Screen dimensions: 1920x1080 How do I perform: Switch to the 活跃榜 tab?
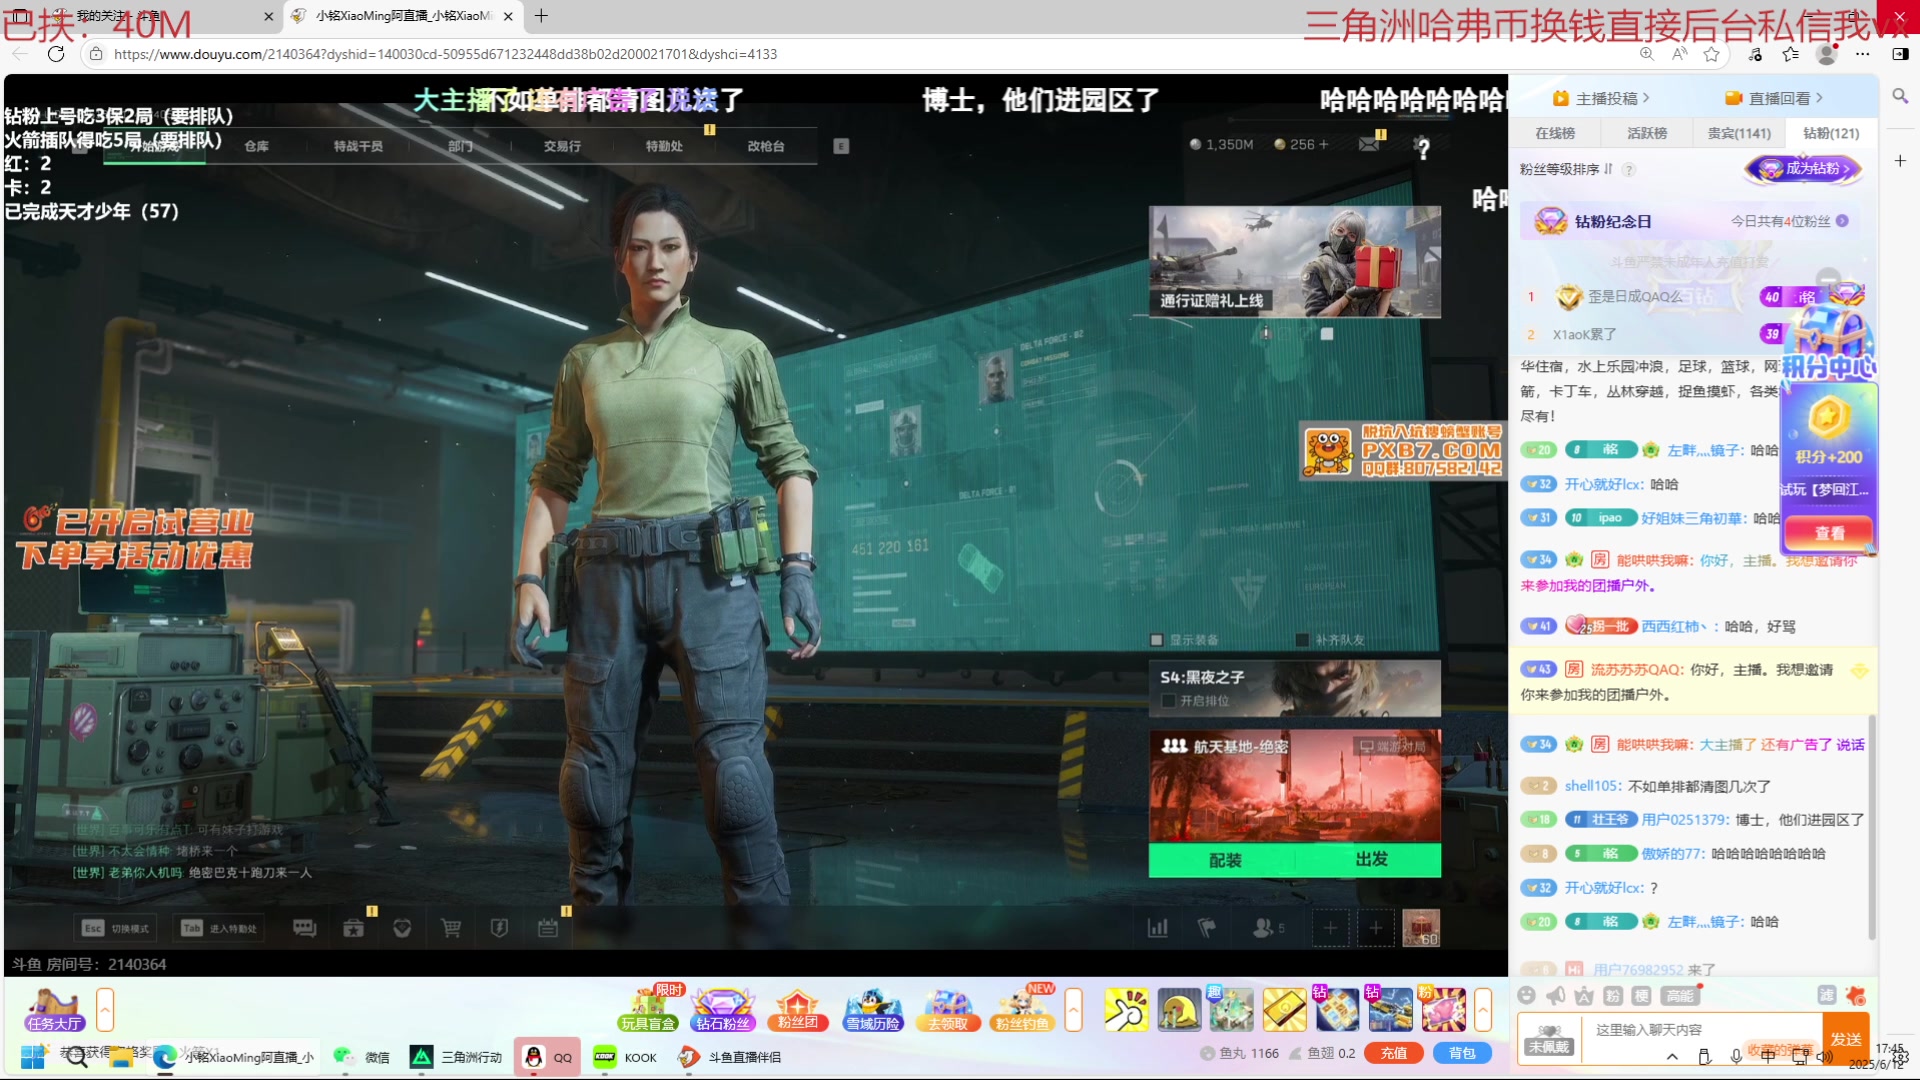click(1647, 133)
